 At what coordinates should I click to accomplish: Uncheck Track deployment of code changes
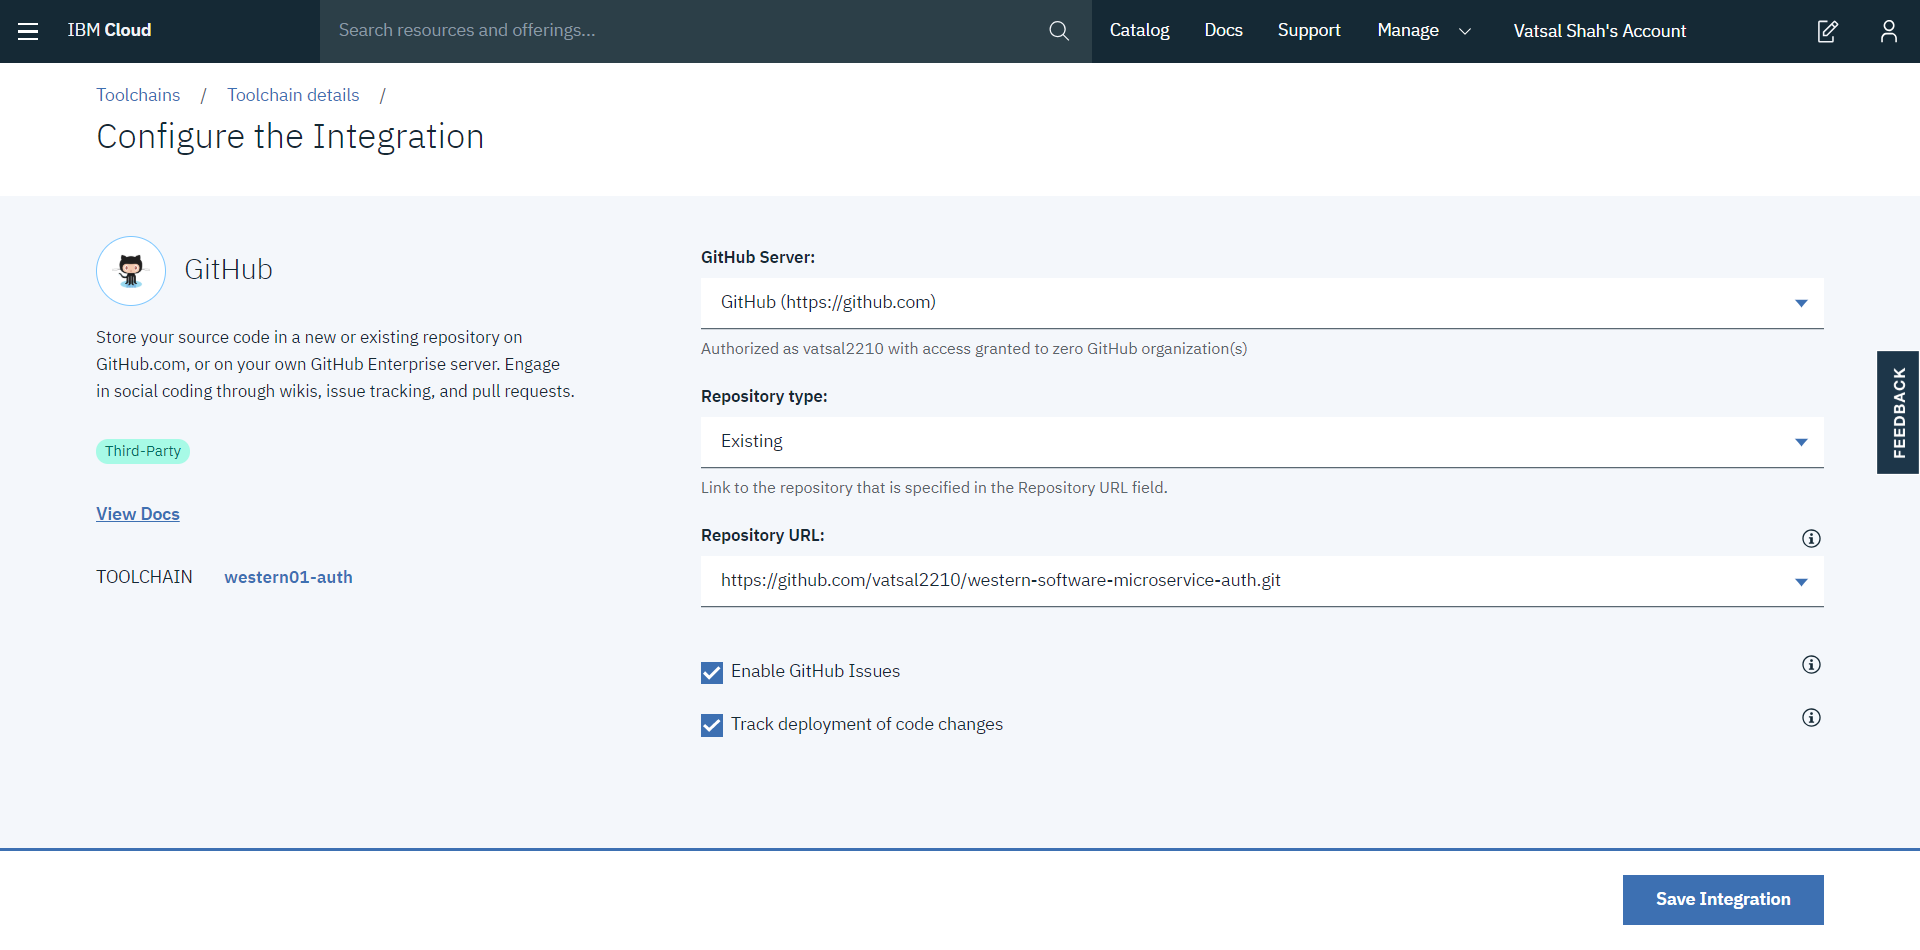tap(712, 726)
